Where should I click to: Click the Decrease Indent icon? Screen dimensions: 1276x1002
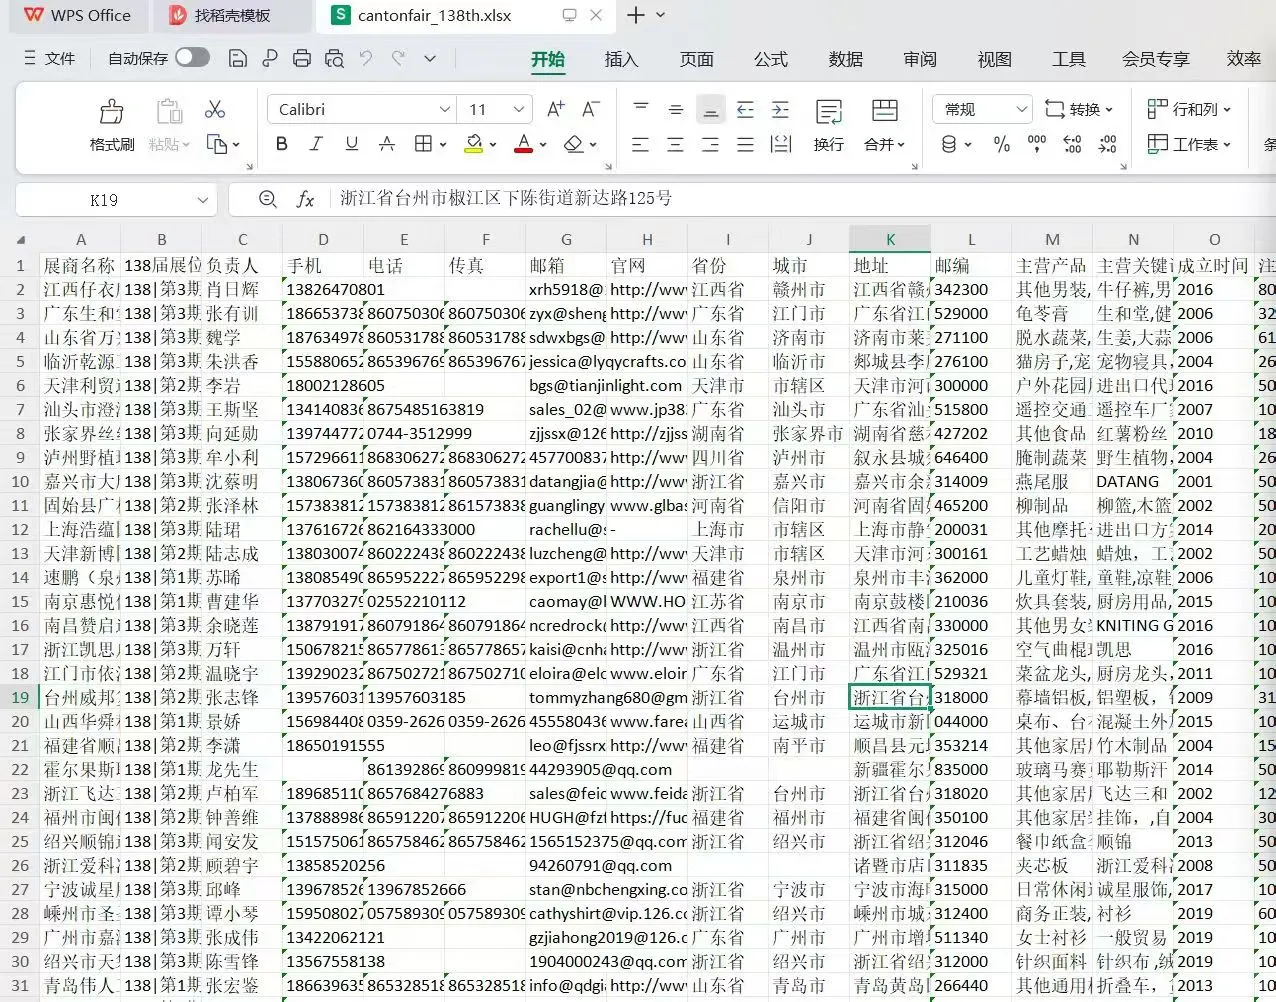coord(745,109)
